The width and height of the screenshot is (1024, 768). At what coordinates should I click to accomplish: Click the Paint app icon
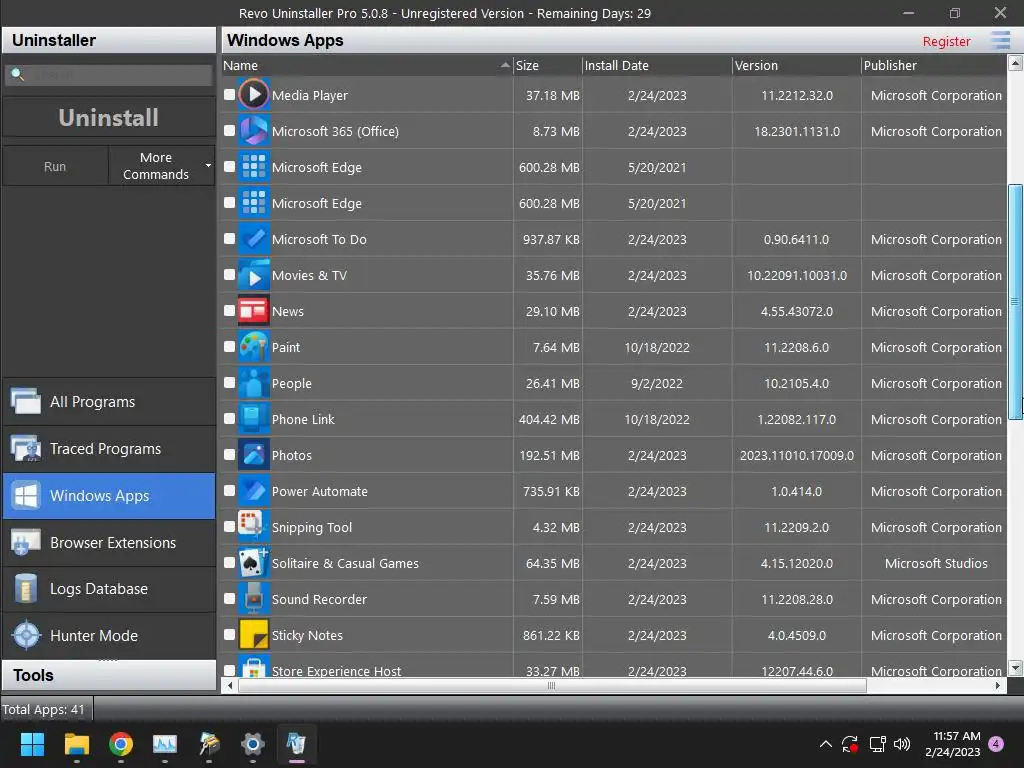253,347
